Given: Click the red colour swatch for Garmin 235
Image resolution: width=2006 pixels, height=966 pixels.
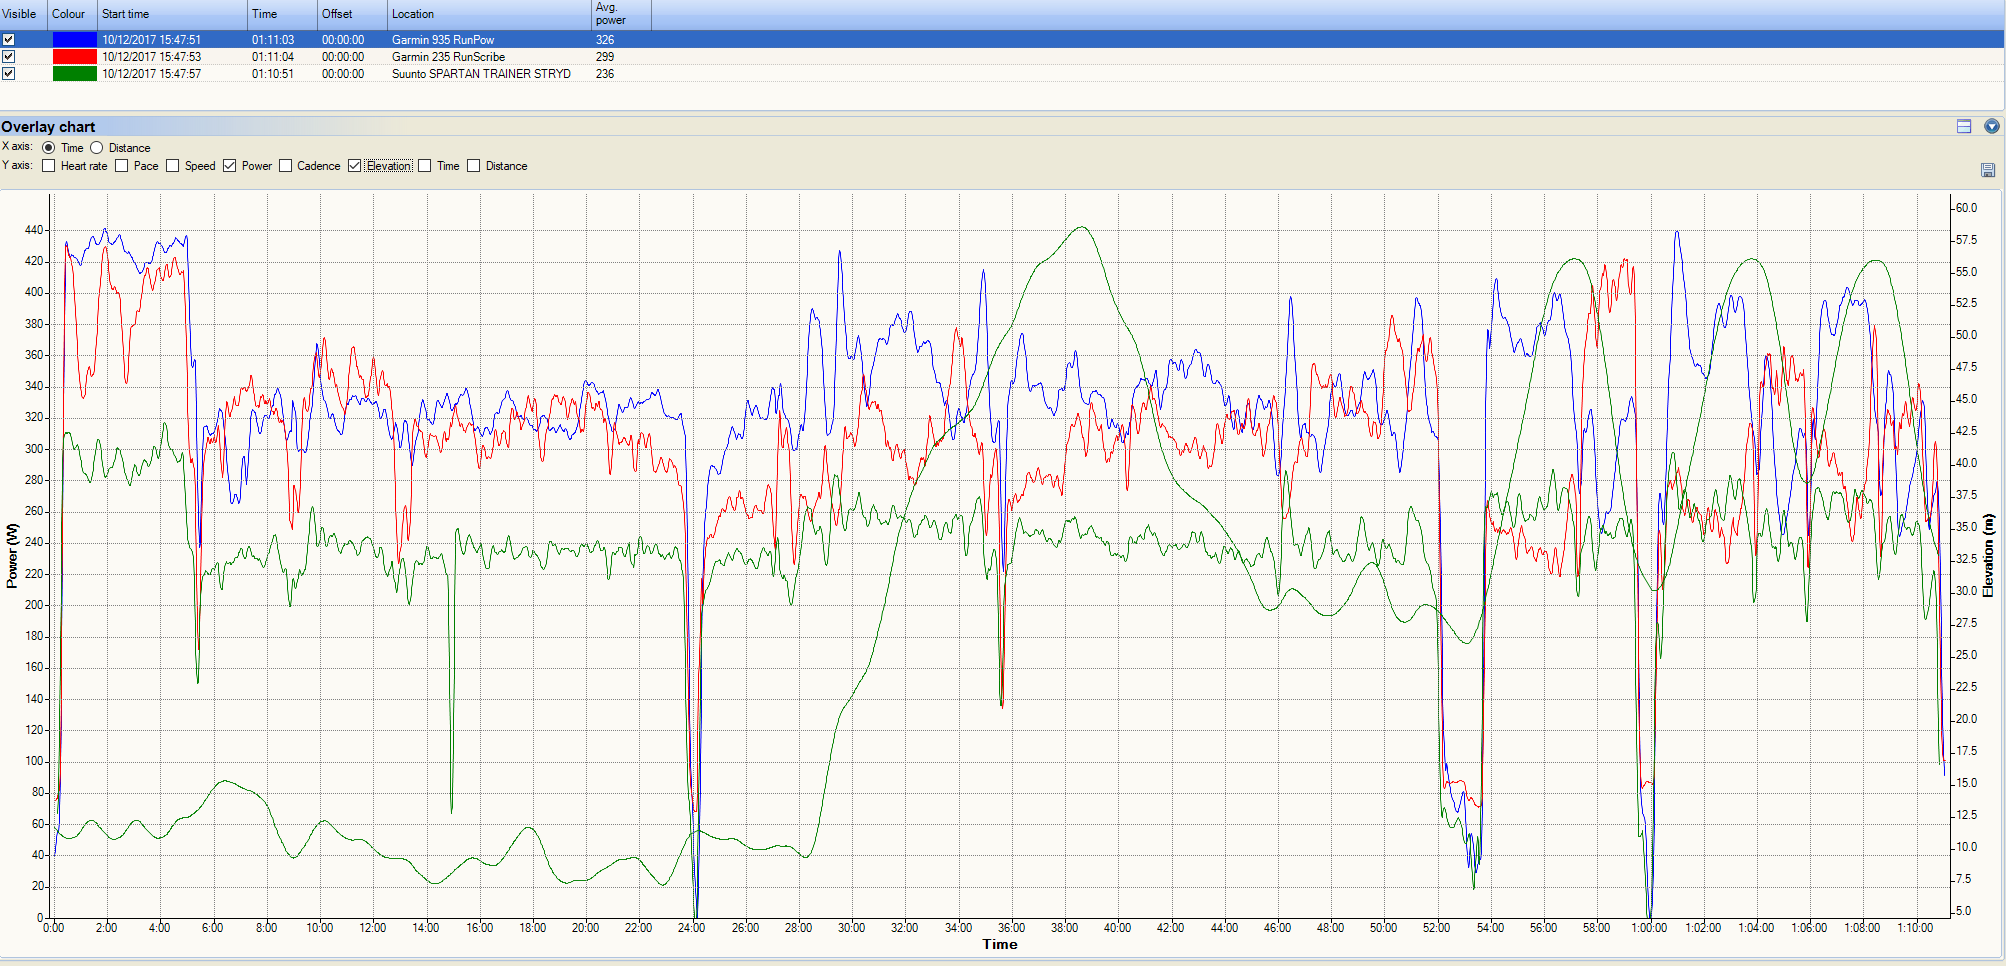Looking at the screenshot, I should [x=74, y=57].
